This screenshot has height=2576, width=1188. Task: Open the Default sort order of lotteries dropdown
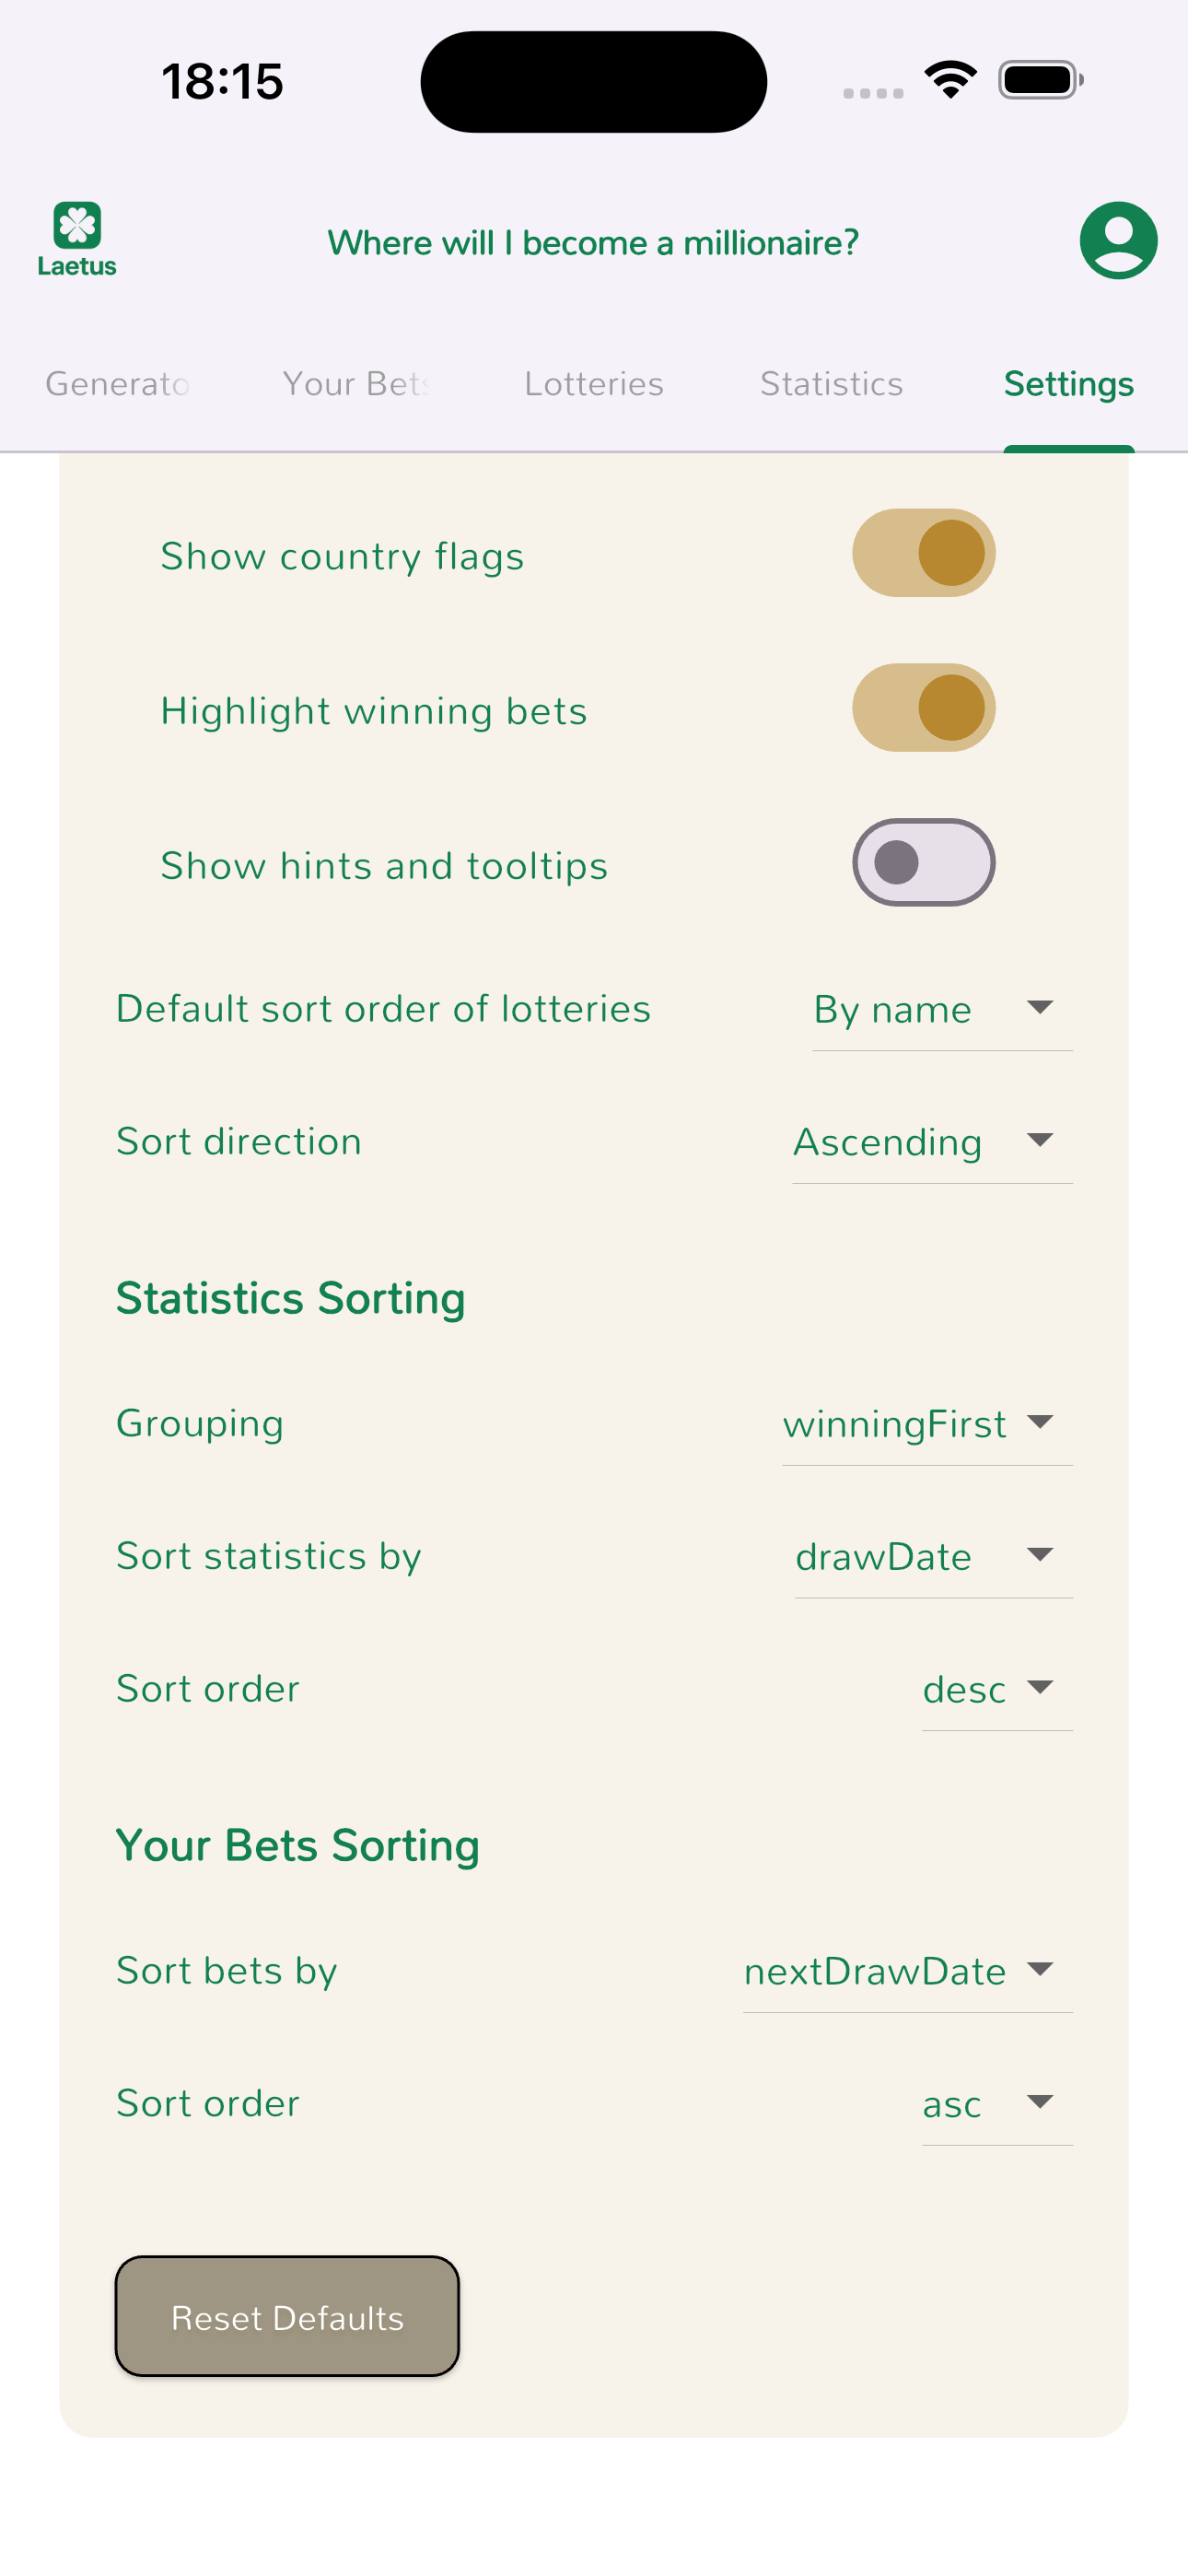pos(941,1010)
